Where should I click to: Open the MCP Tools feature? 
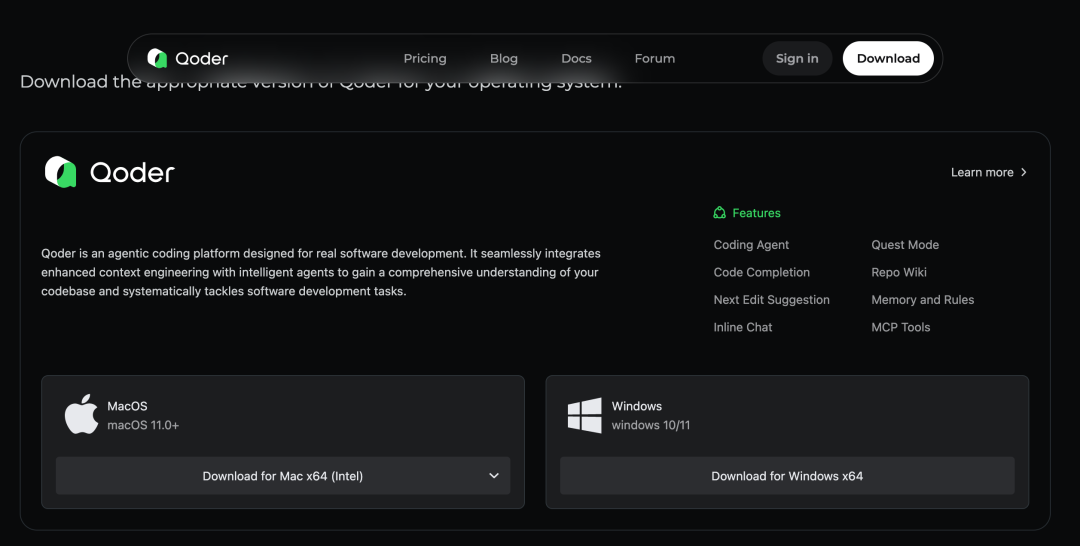tap(901, 327)
